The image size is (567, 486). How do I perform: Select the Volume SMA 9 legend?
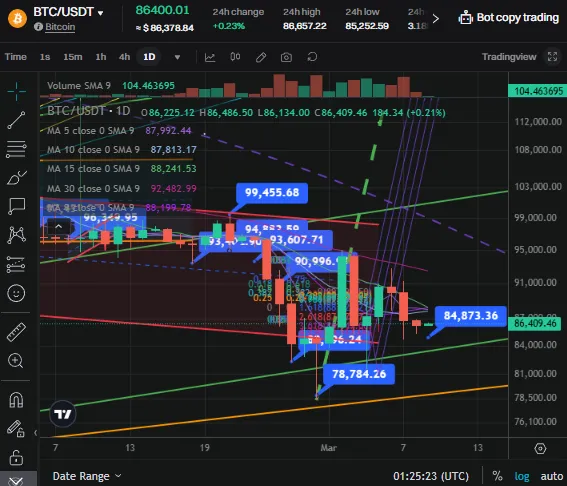(111, 86)
